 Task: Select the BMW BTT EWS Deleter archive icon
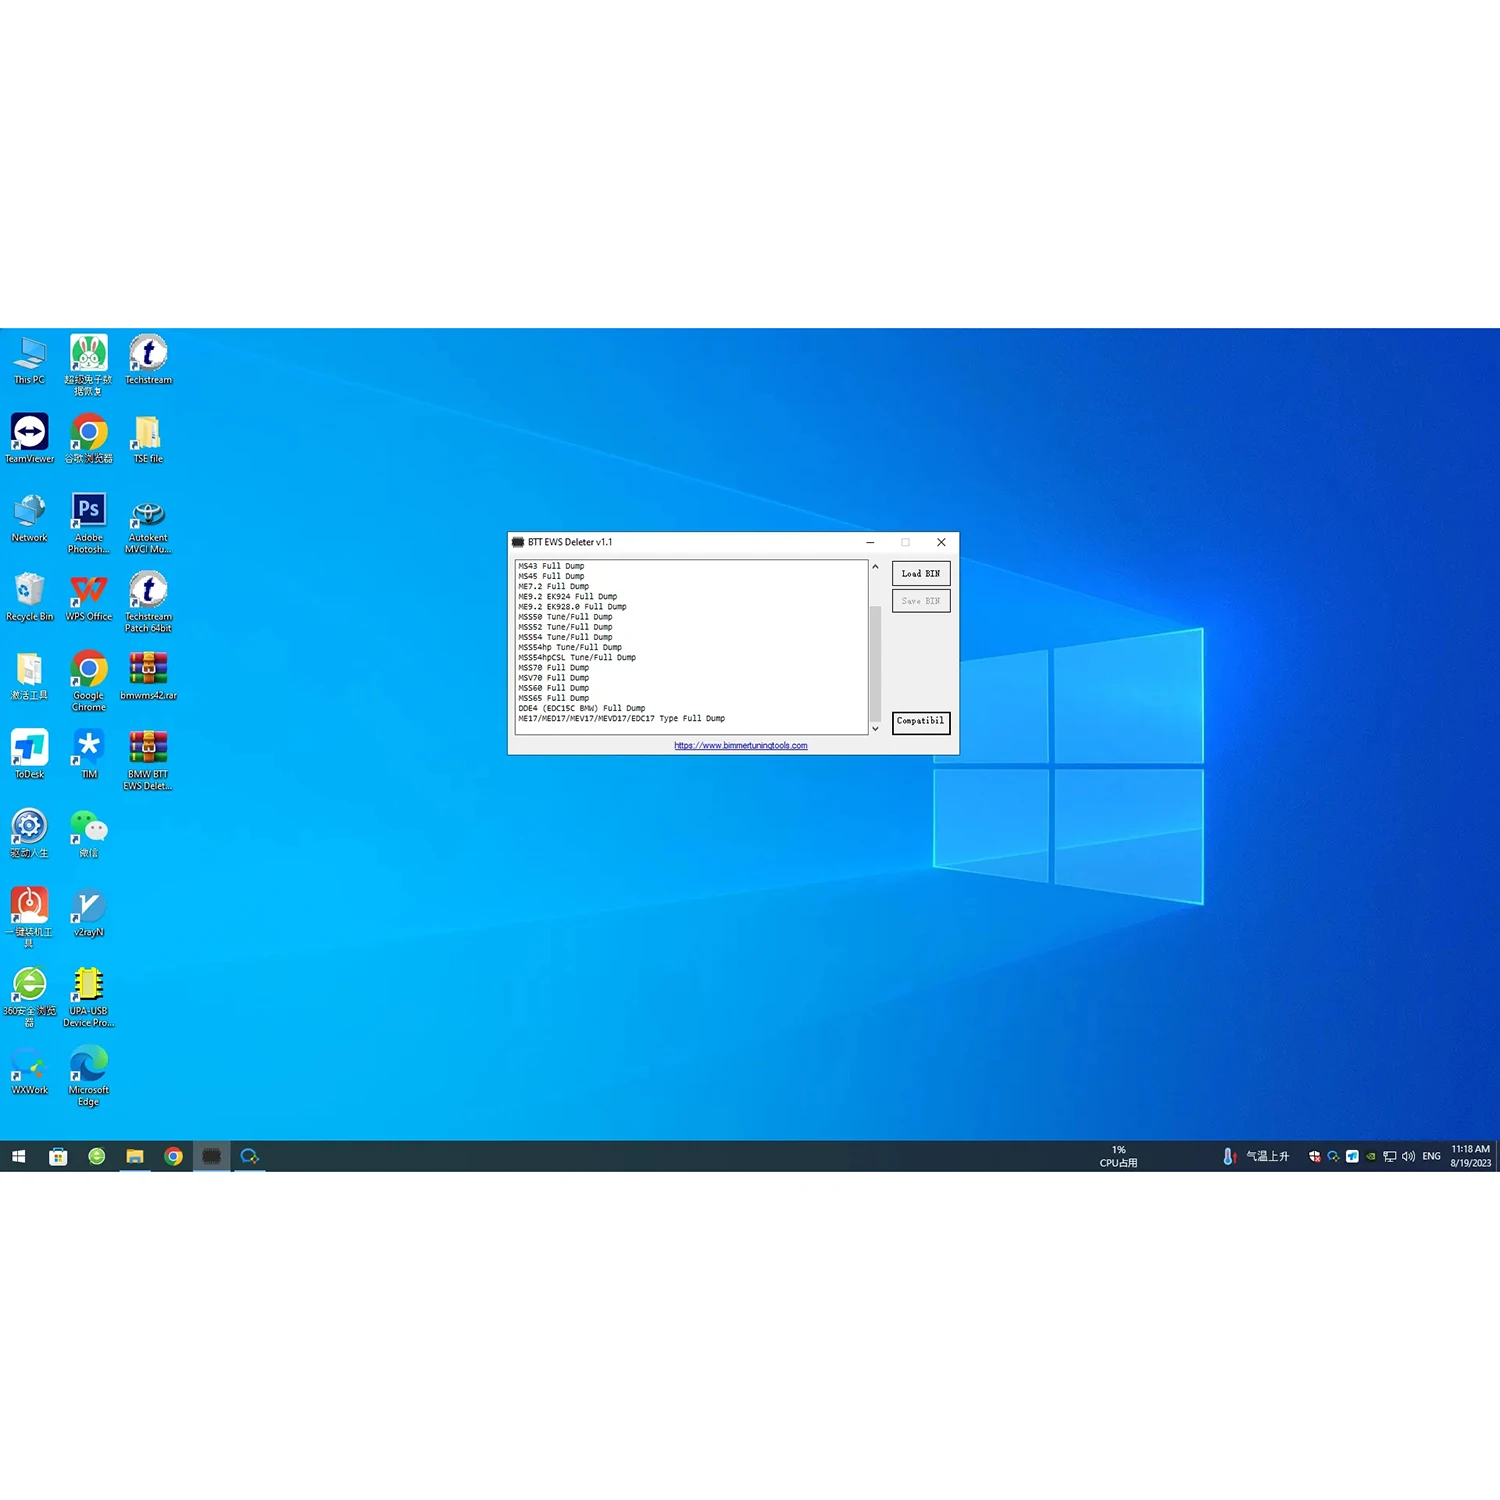coord(148,760)
